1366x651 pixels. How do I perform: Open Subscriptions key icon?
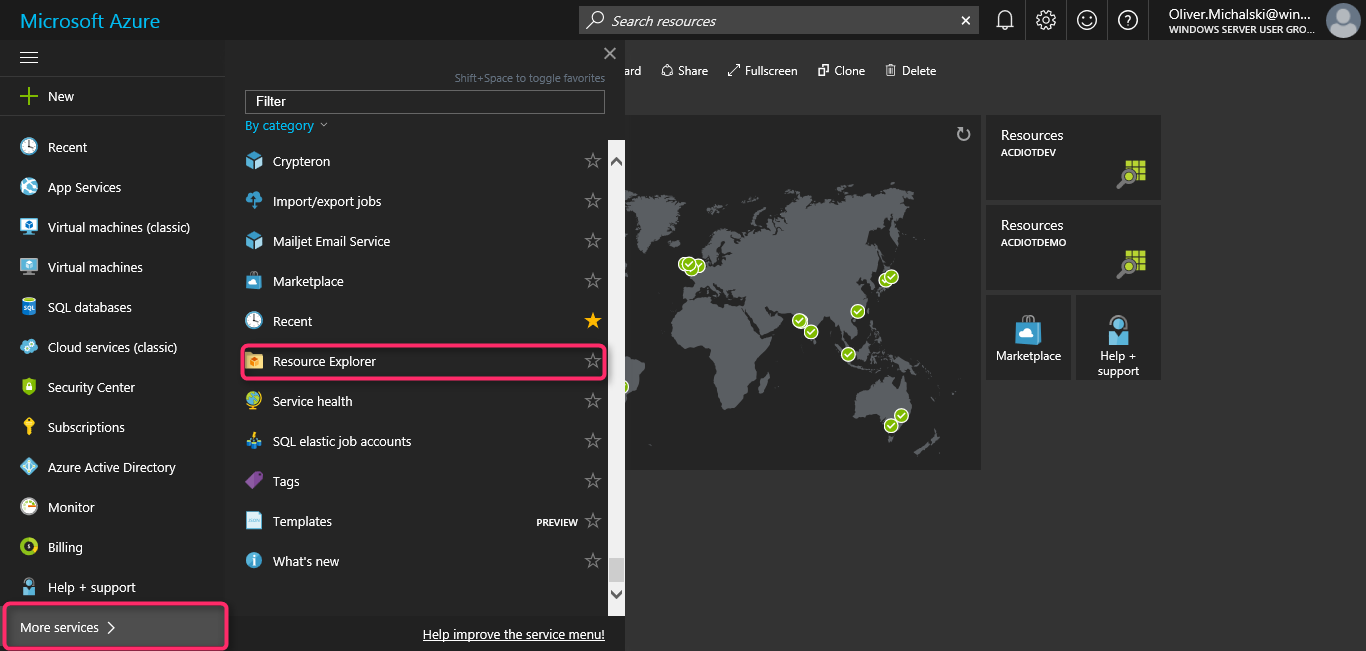(29, 427)
